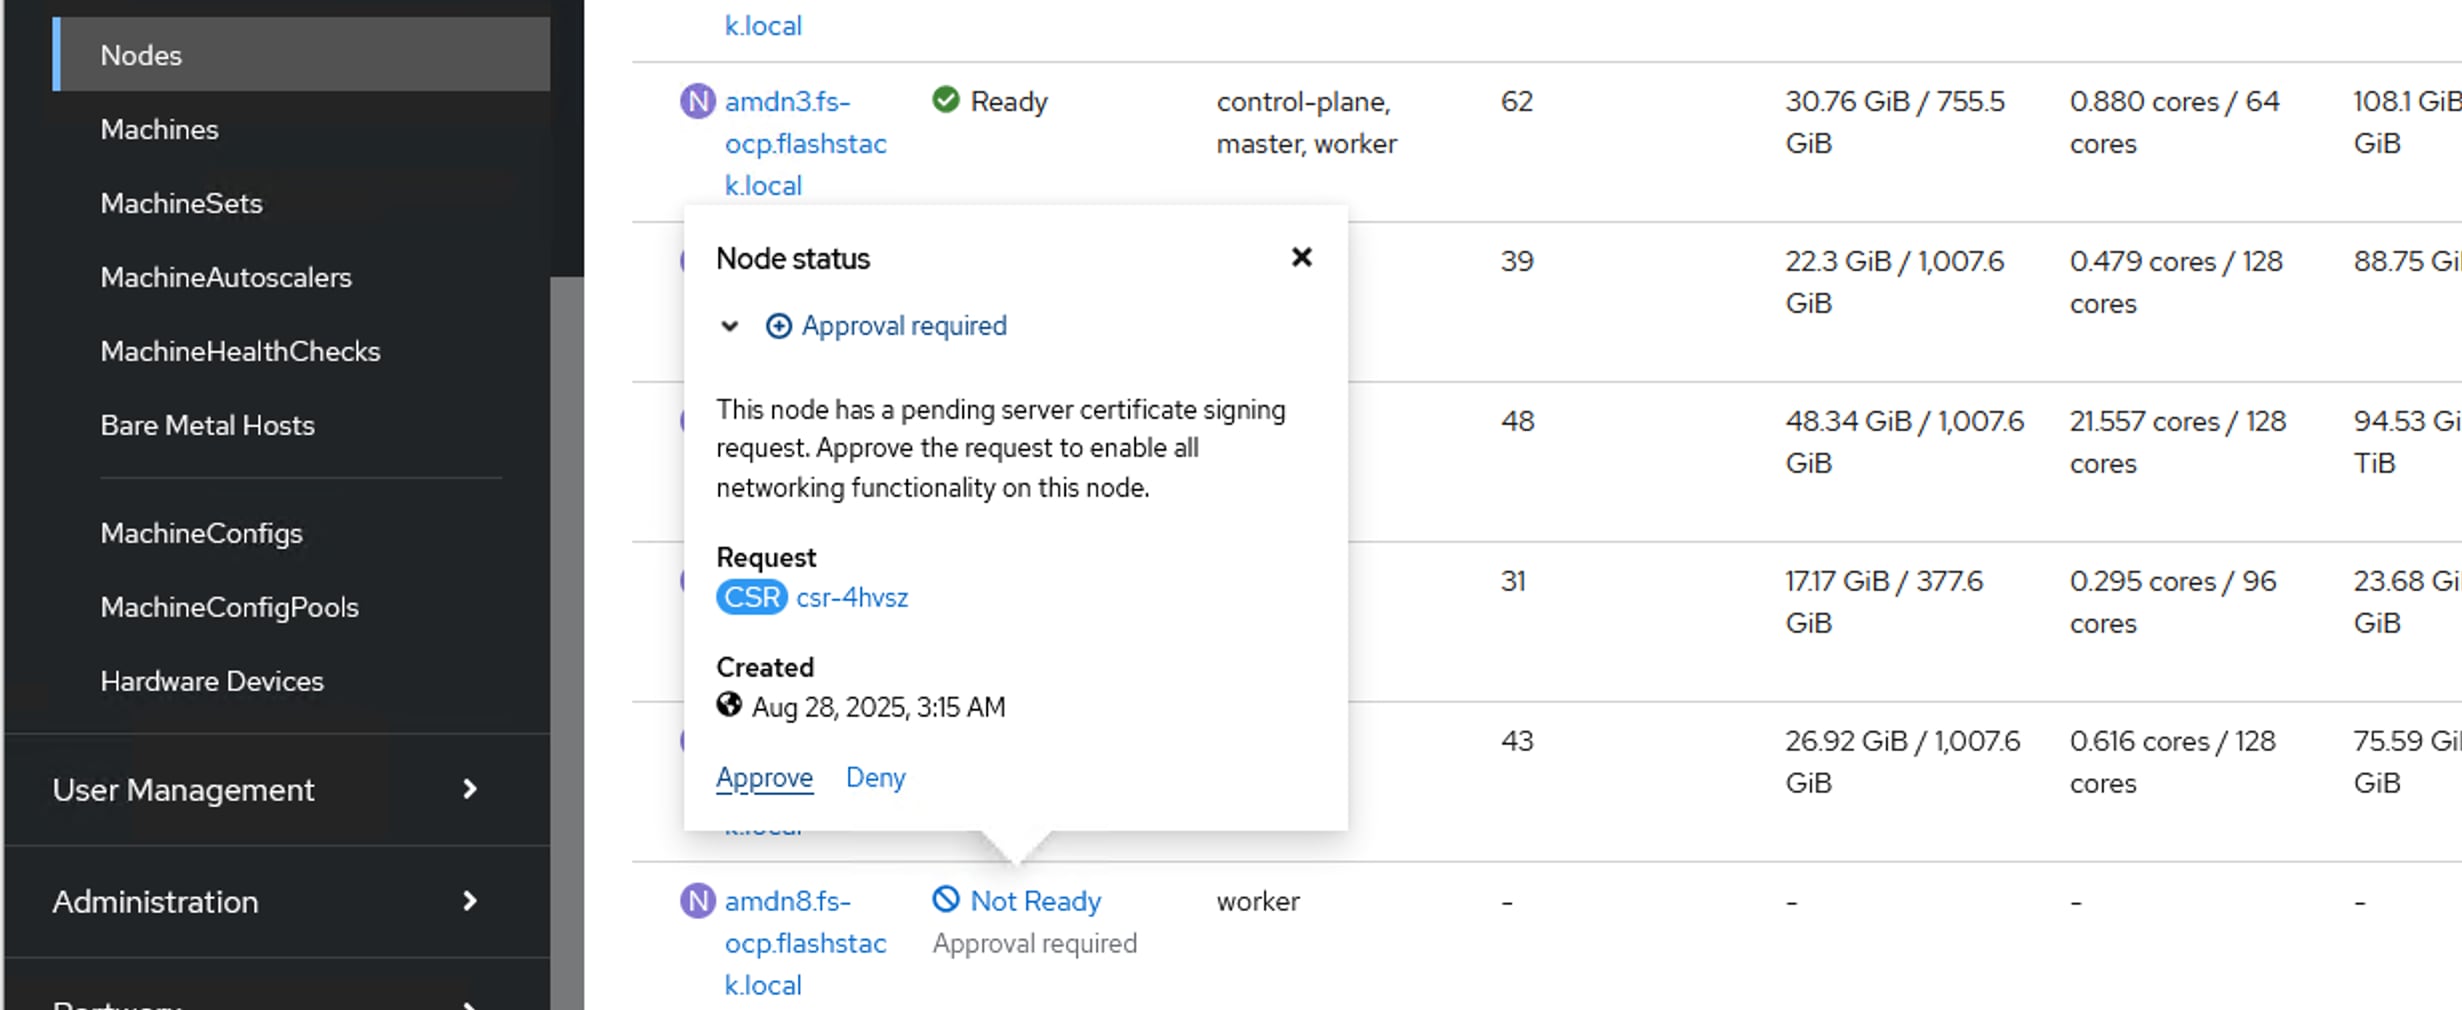Close the Node status popover

pos(1301,258)
